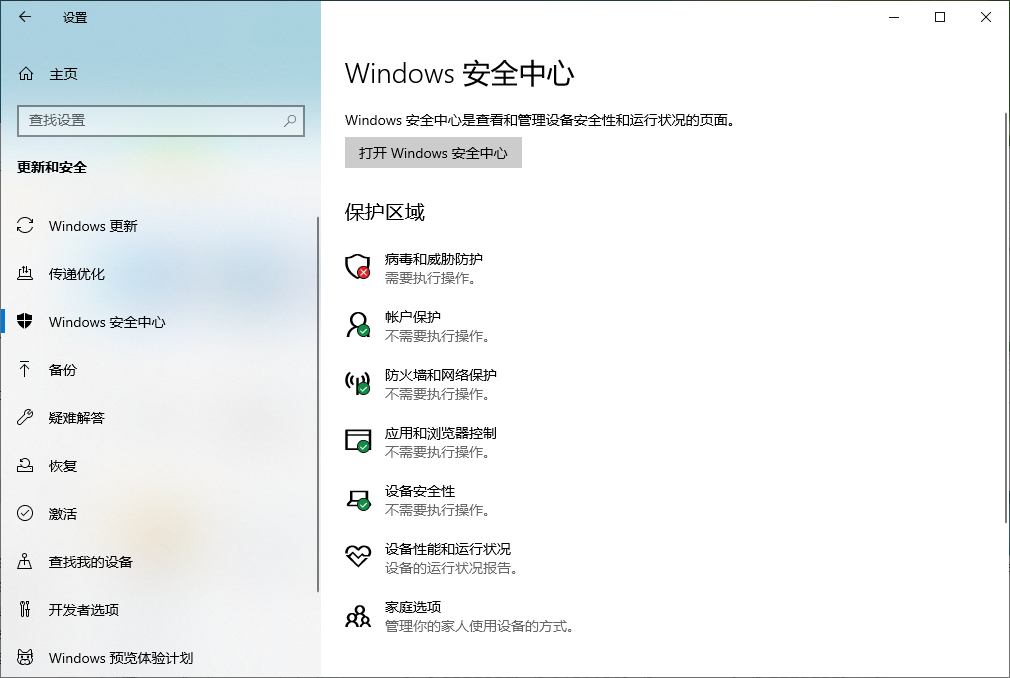Go to 主页 settings home
The width and height of the screenshot is (1010, 678).
coord(63,74)
